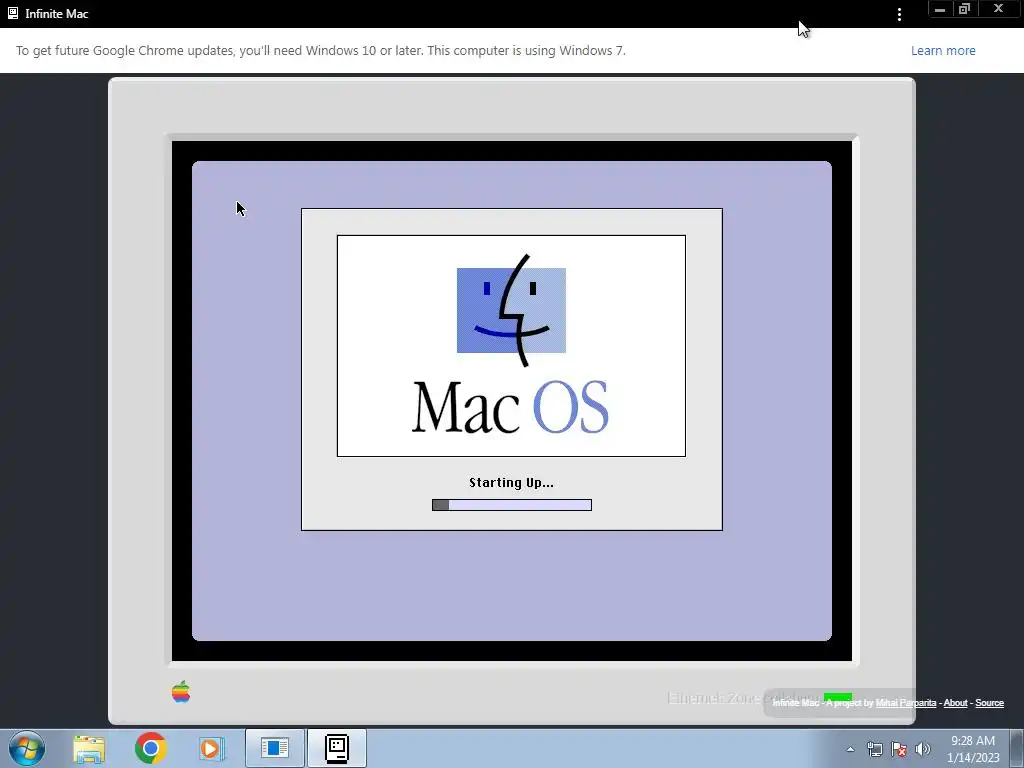
Task: Open the Mihai Parparita link
Action: tap(905, 703)
